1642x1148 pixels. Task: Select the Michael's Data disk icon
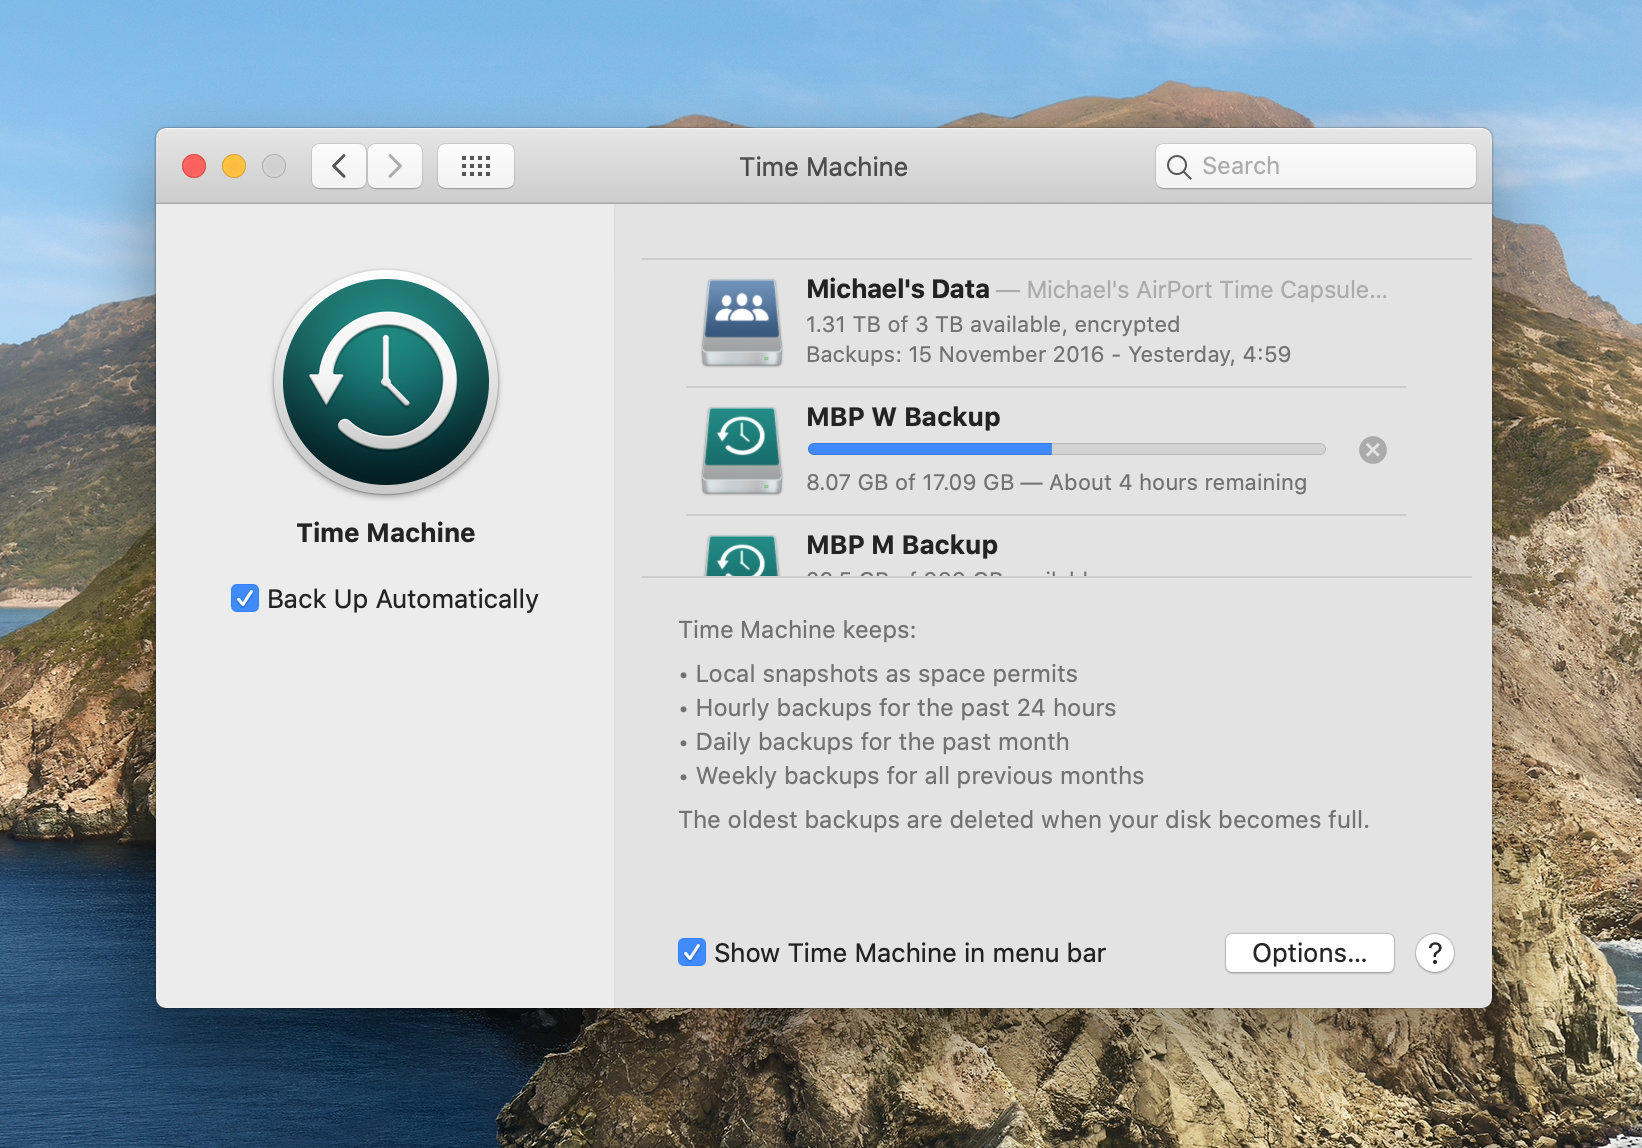(741, 321)
